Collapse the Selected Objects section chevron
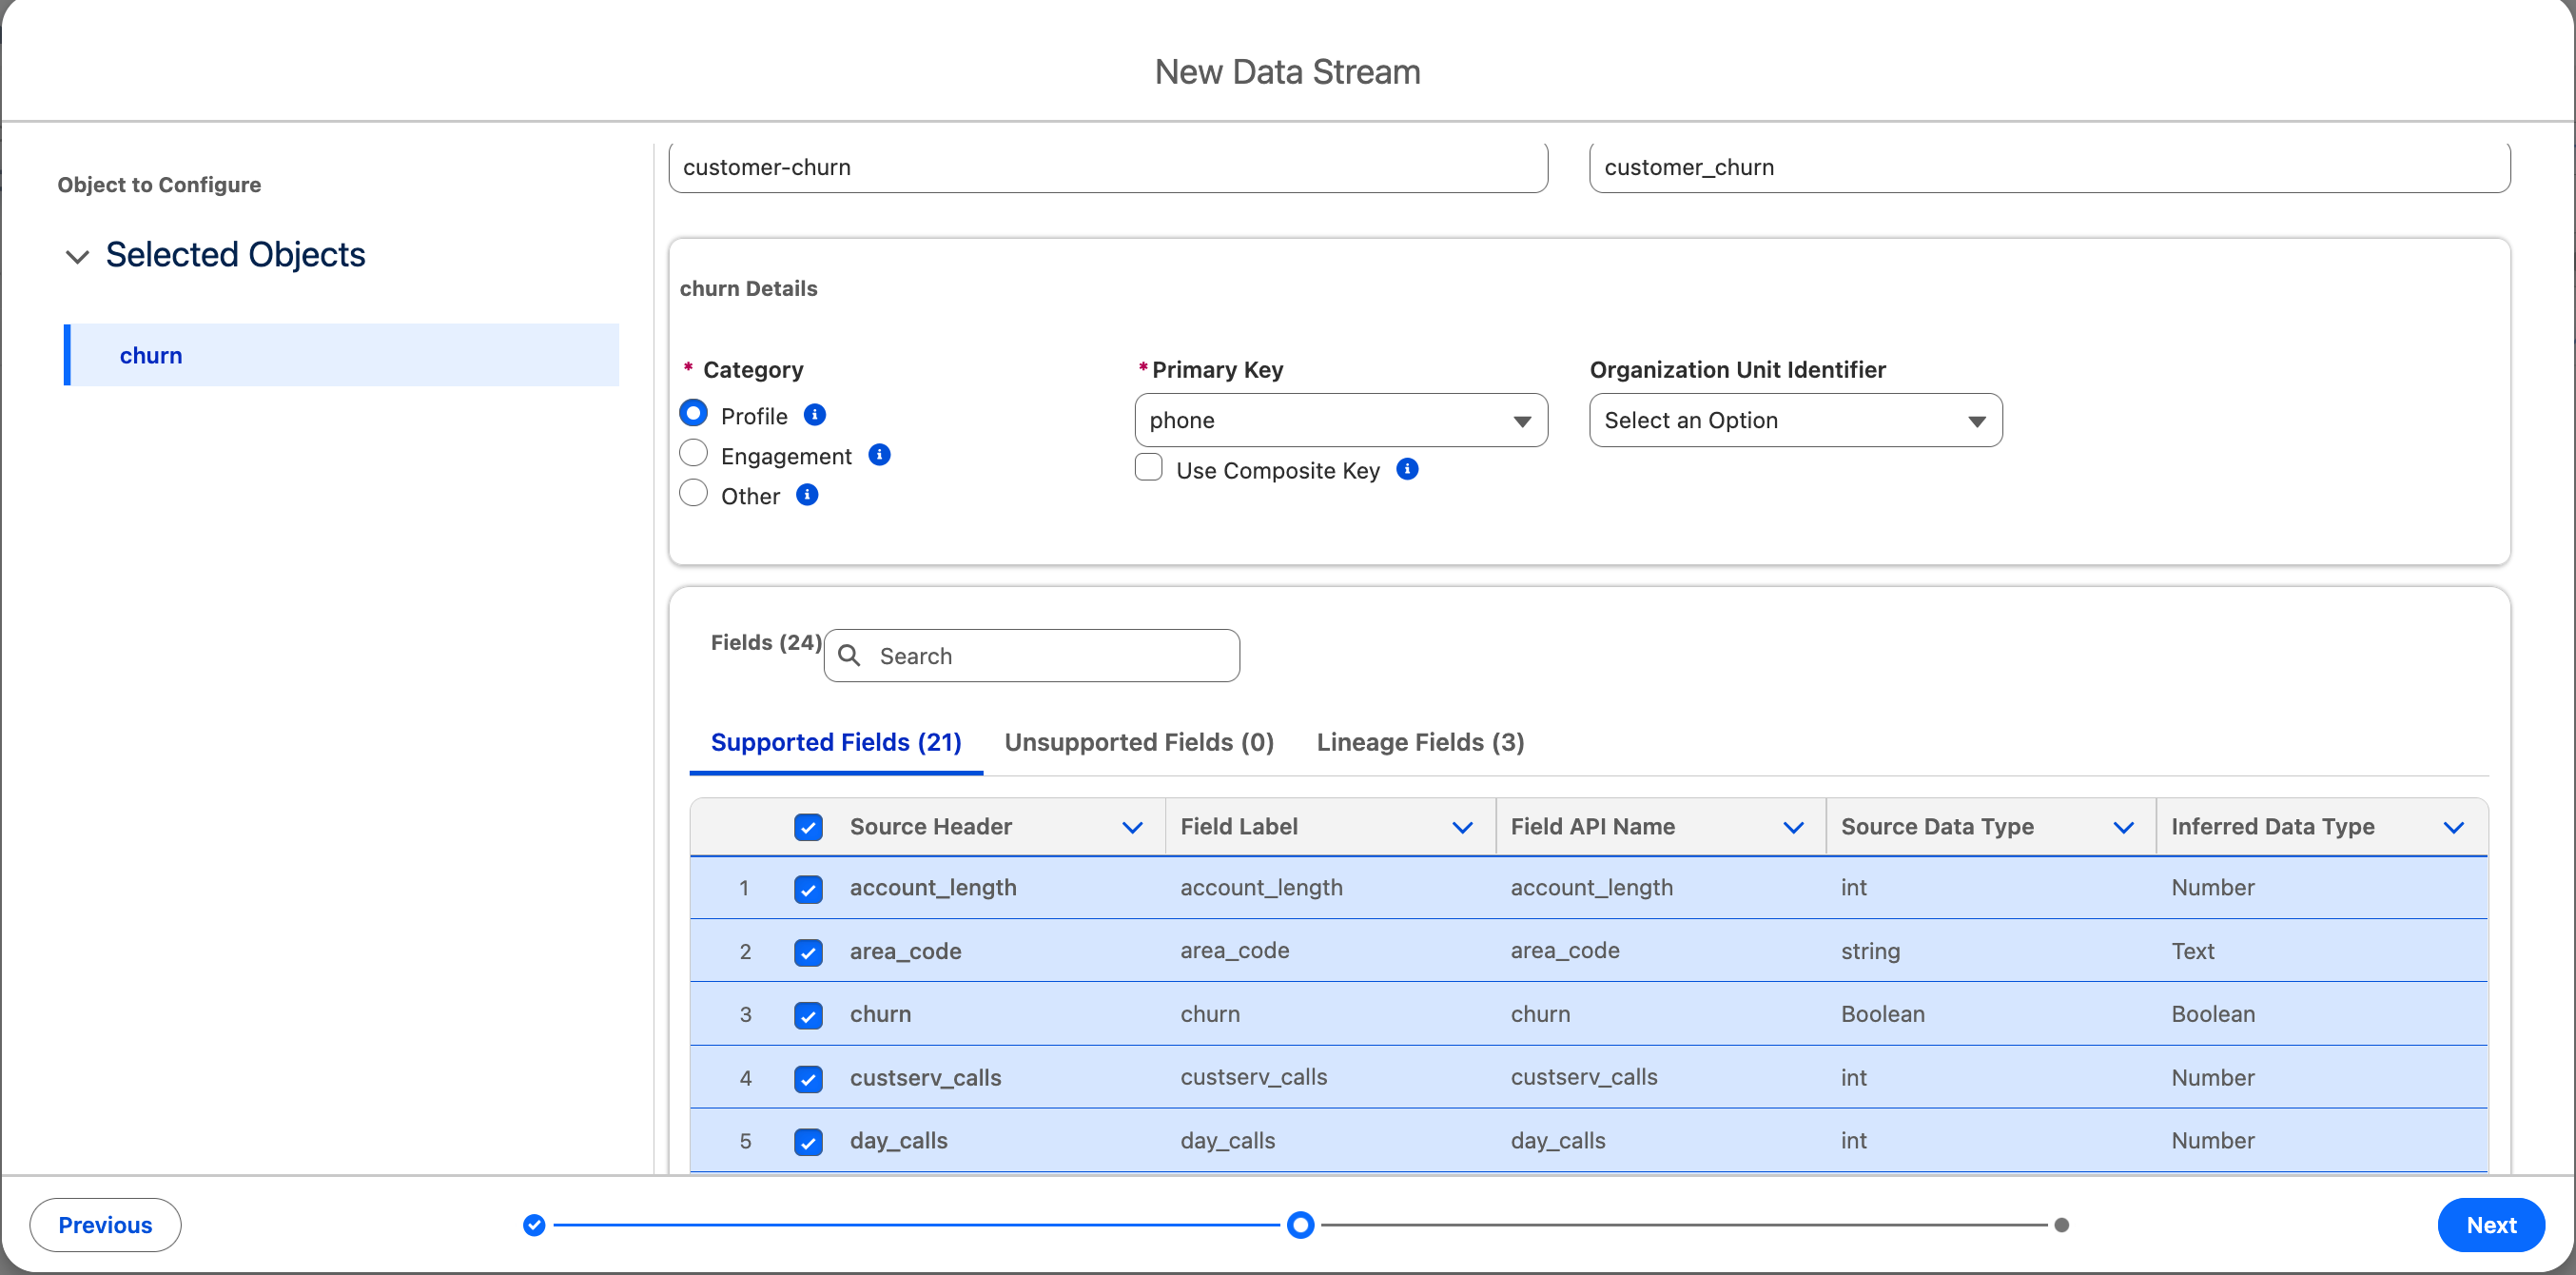This screenshot has height=1275, width=2576. point(77,257)
